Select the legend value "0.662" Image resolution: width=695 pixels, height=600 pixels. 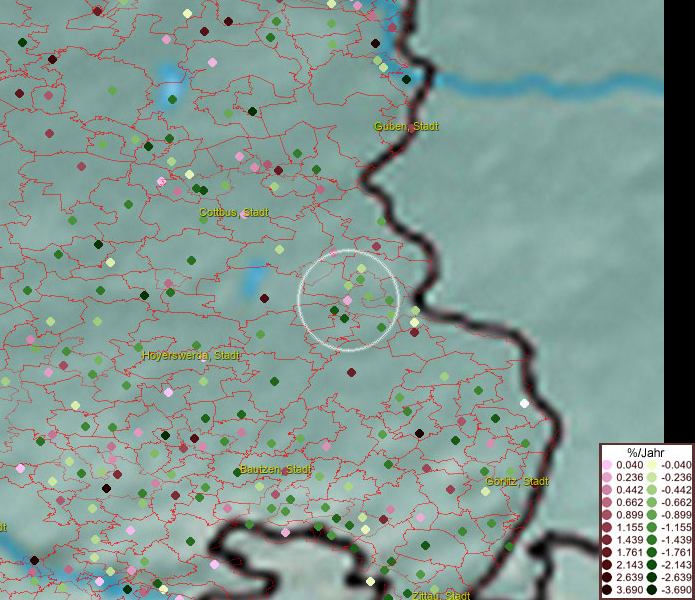tap(629, 503)
